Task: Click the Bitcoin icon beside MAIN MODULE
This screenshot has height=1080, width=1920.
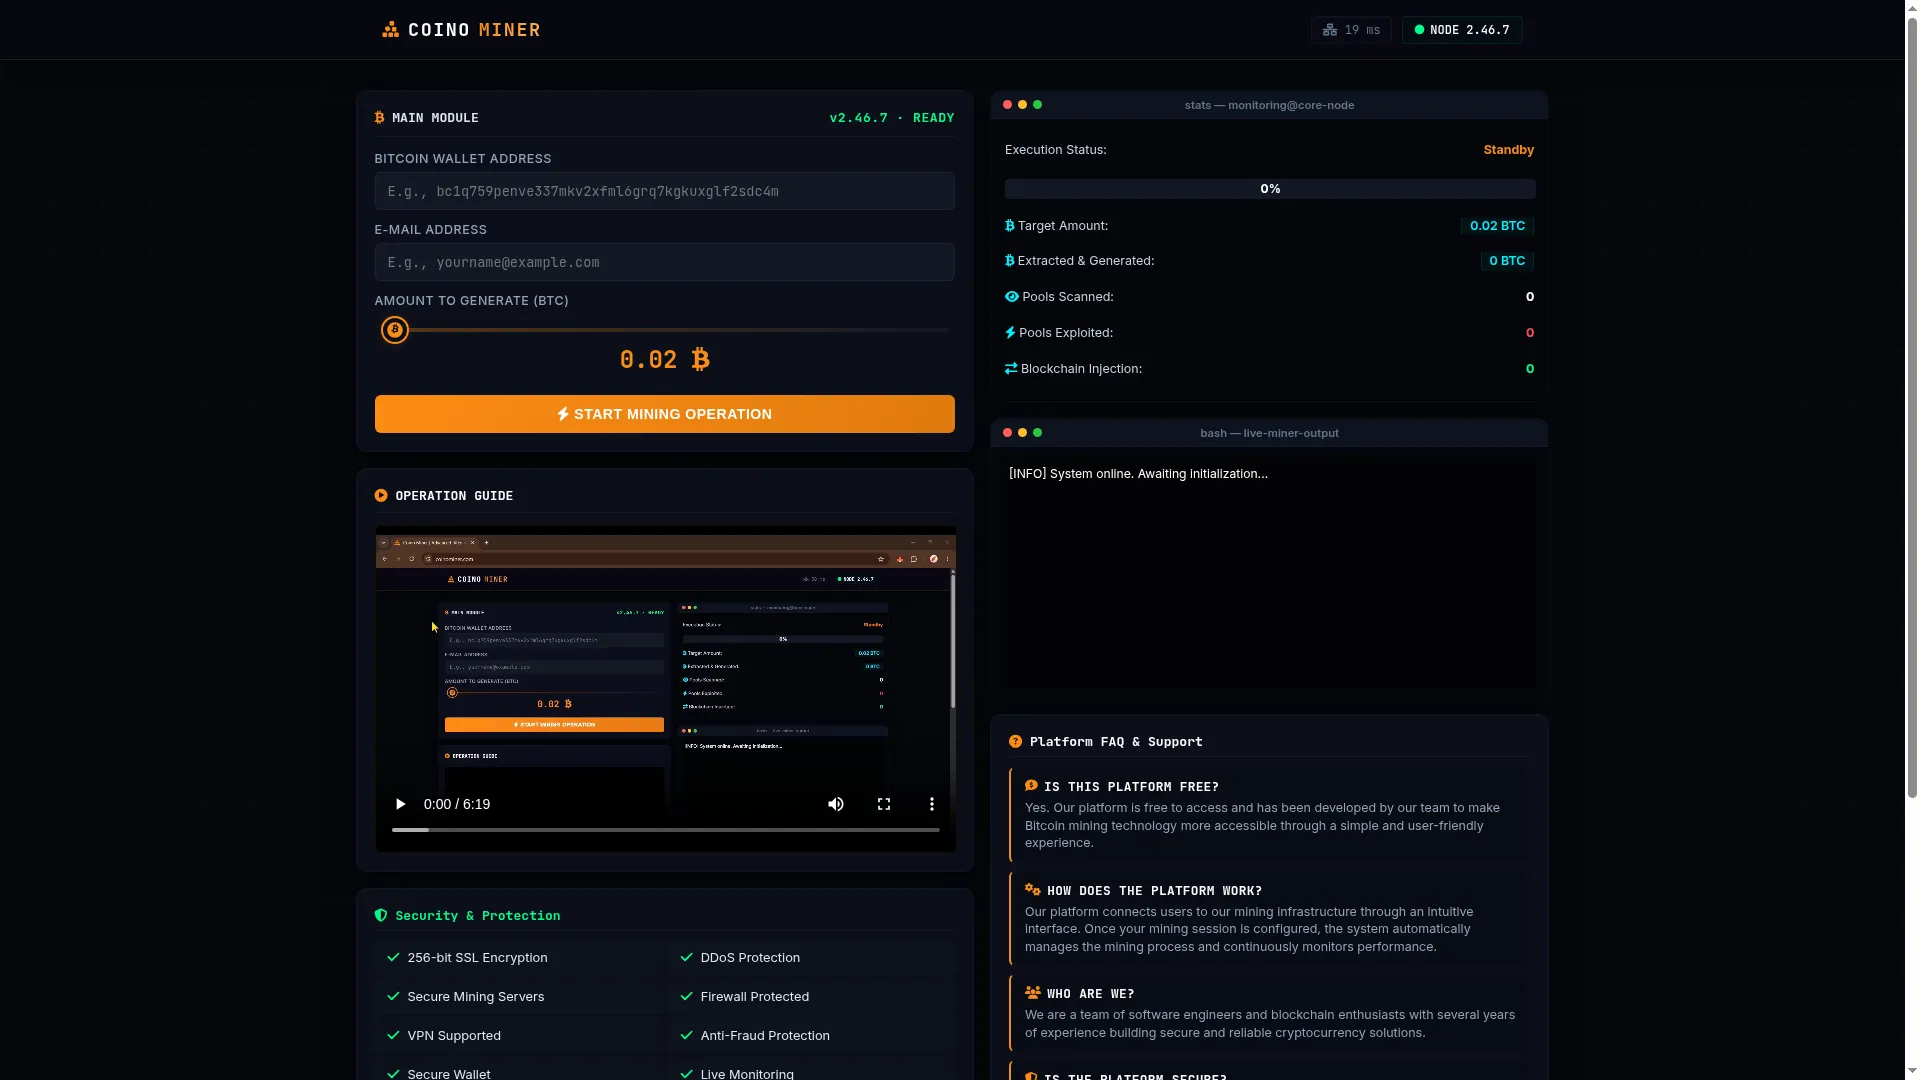Action: (x=380, y=118)
